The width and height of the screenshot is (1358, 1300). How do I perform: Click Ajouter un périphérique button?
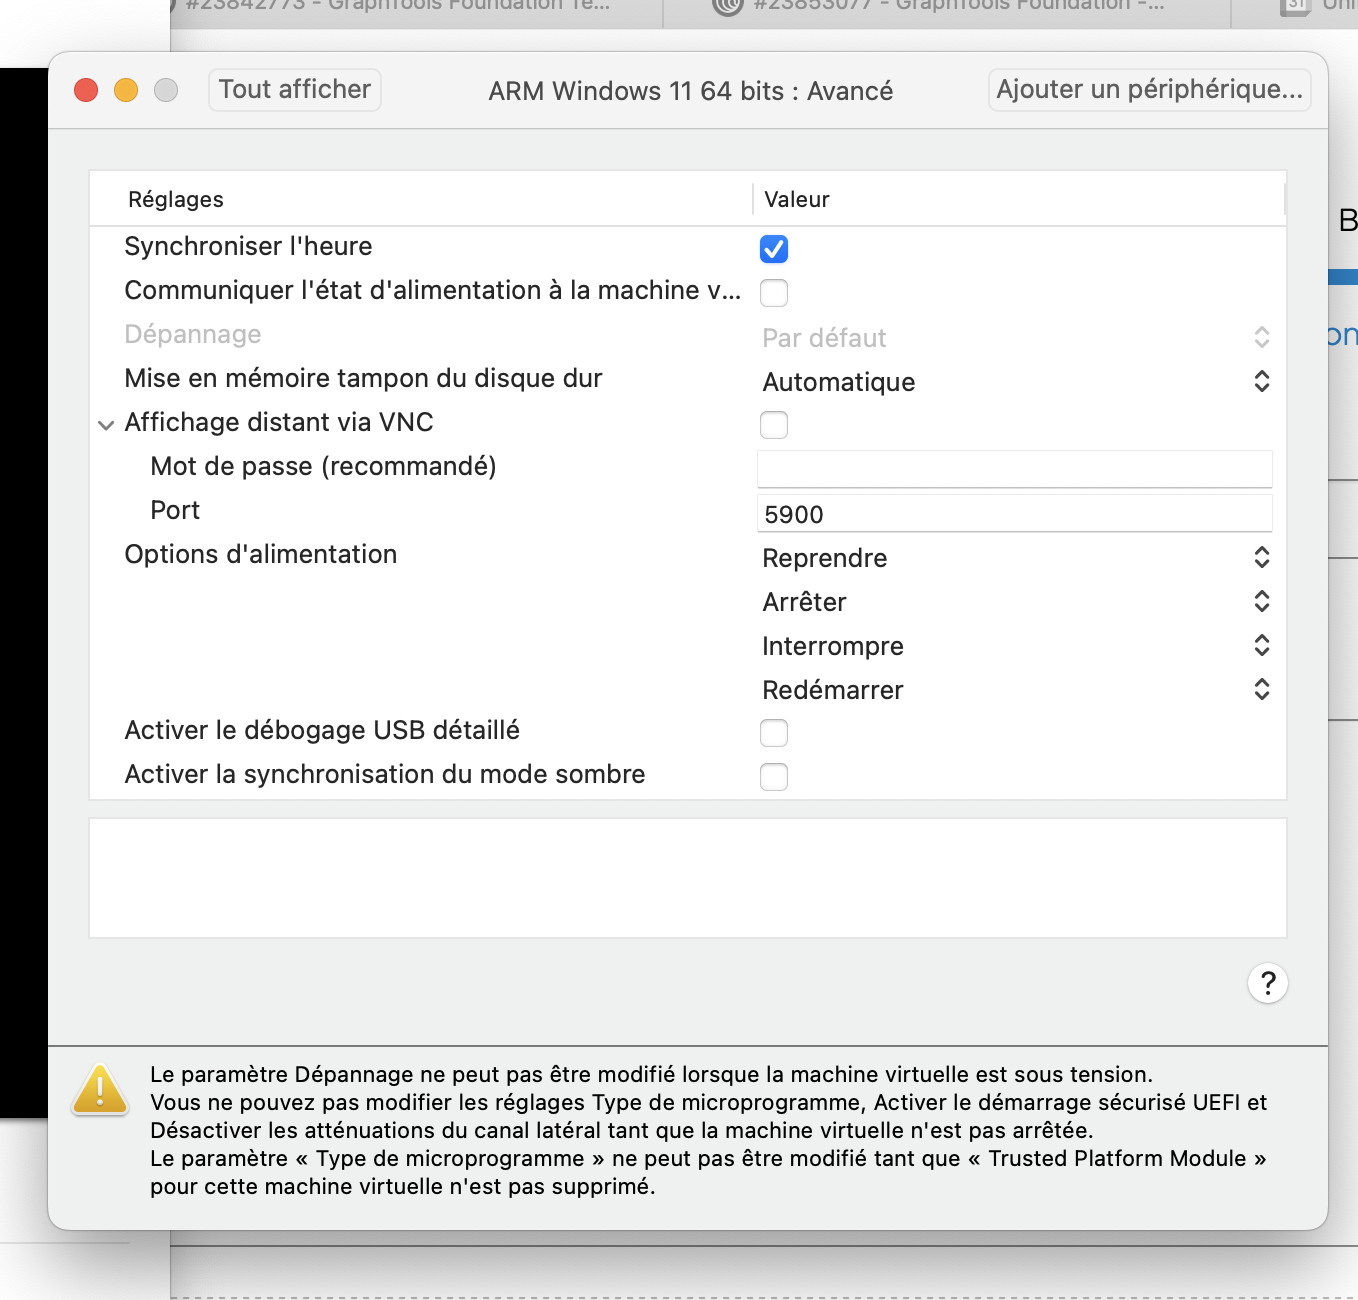click(1149, 90)
